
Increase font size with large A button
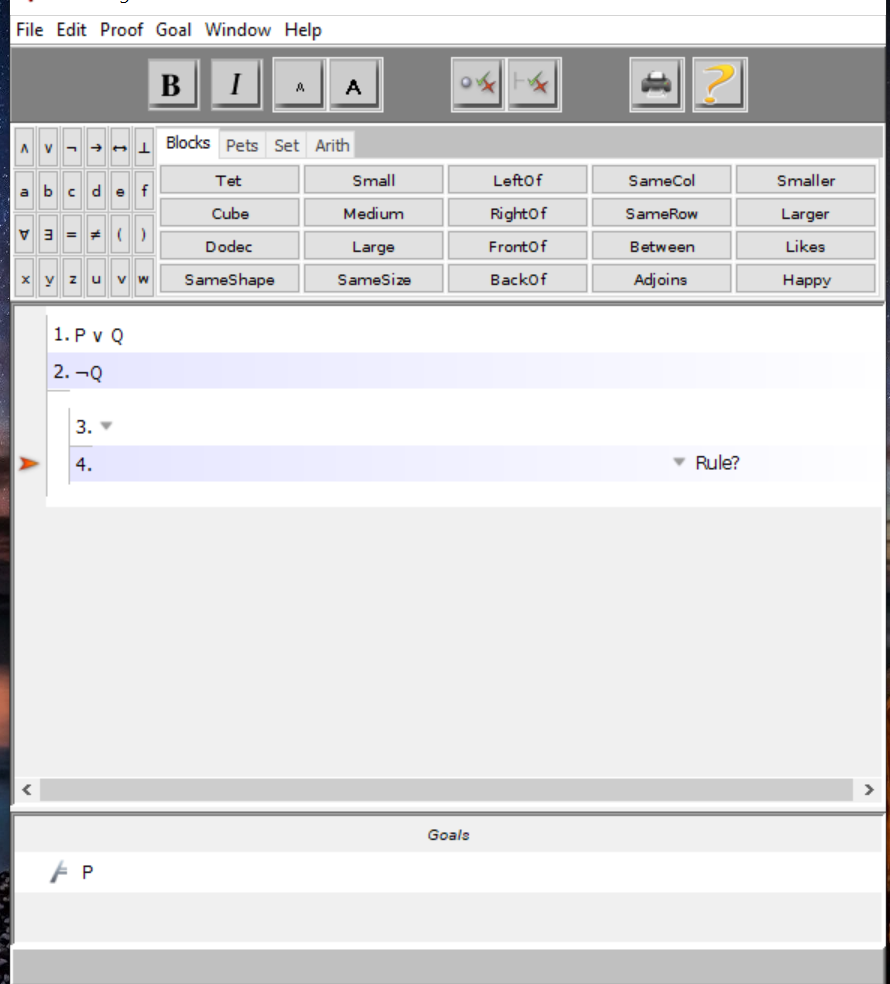tap(355, 85)
